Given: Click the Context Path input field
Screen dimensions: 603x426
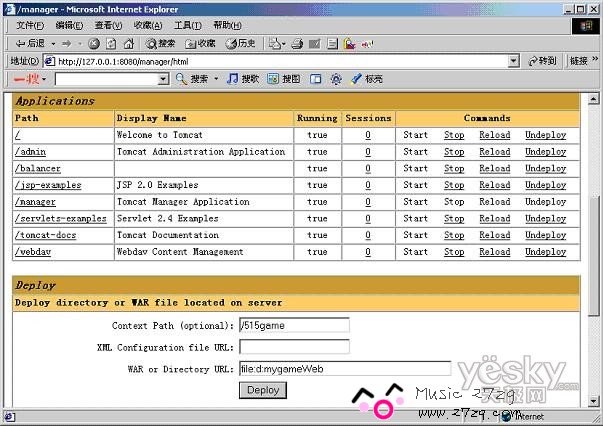Looking at the screenshot, I should pyautogui.click(x=294, y=325).
